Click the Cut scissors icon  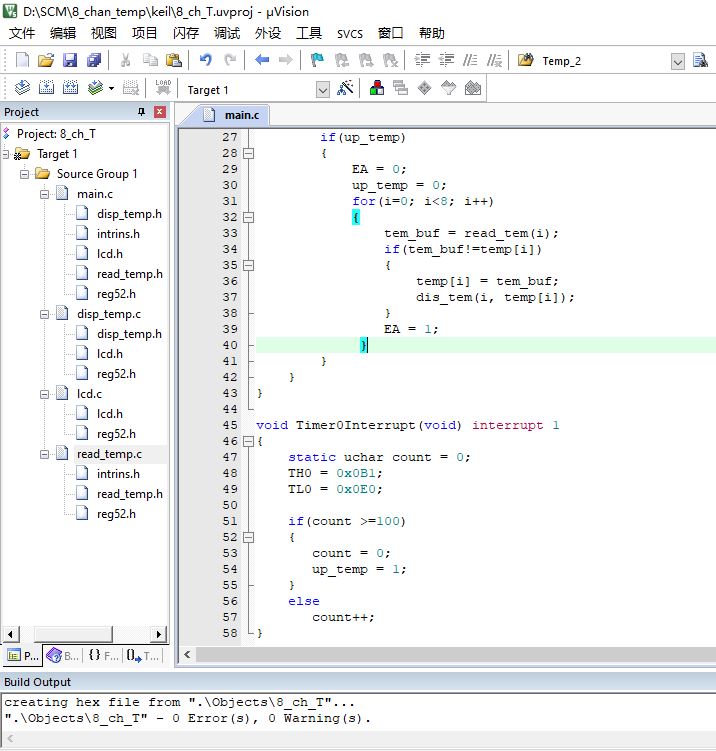(125, 60)
